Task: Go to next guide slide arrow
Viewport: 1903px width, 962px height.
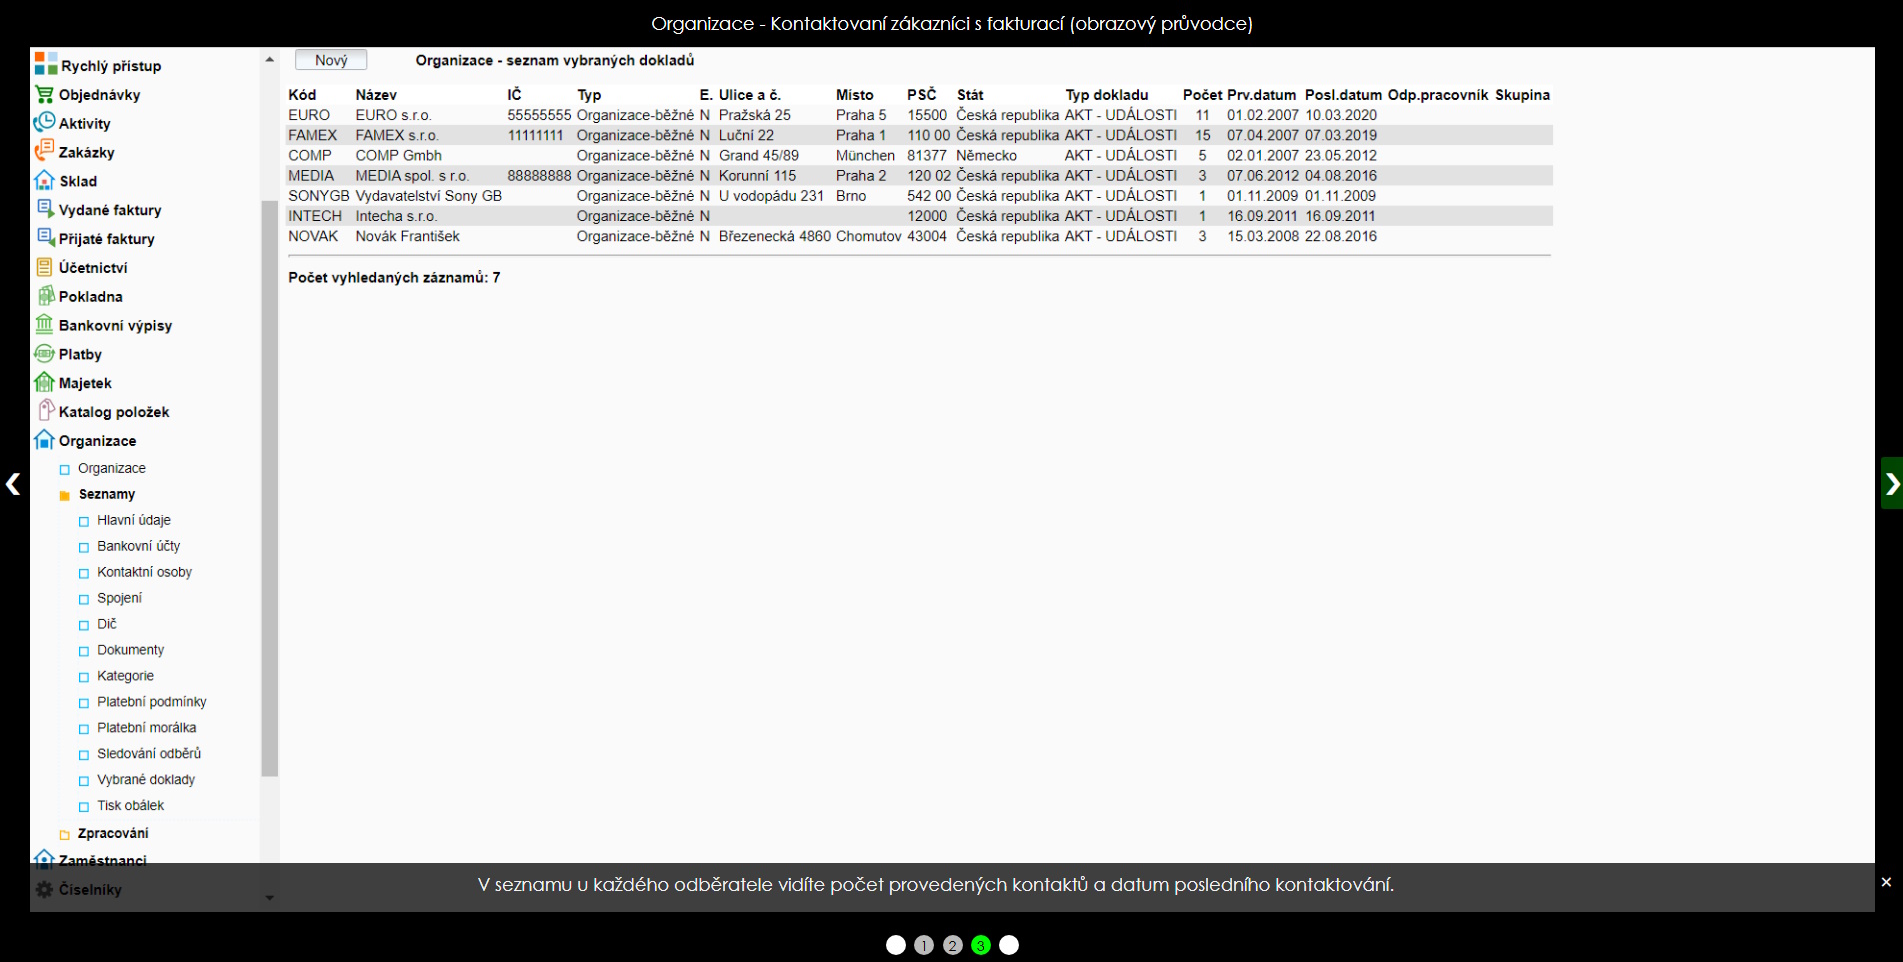Action: click(x=1891, y=484)
